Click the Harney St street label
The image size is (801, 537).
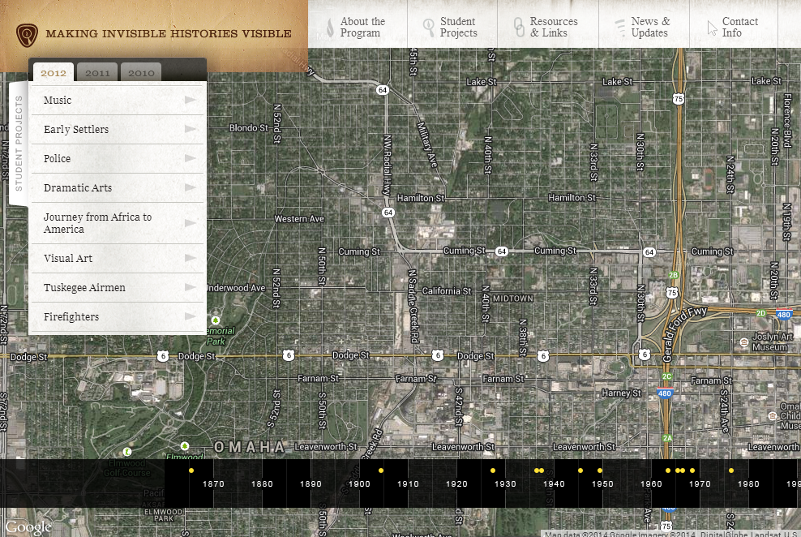pos(621,393)
